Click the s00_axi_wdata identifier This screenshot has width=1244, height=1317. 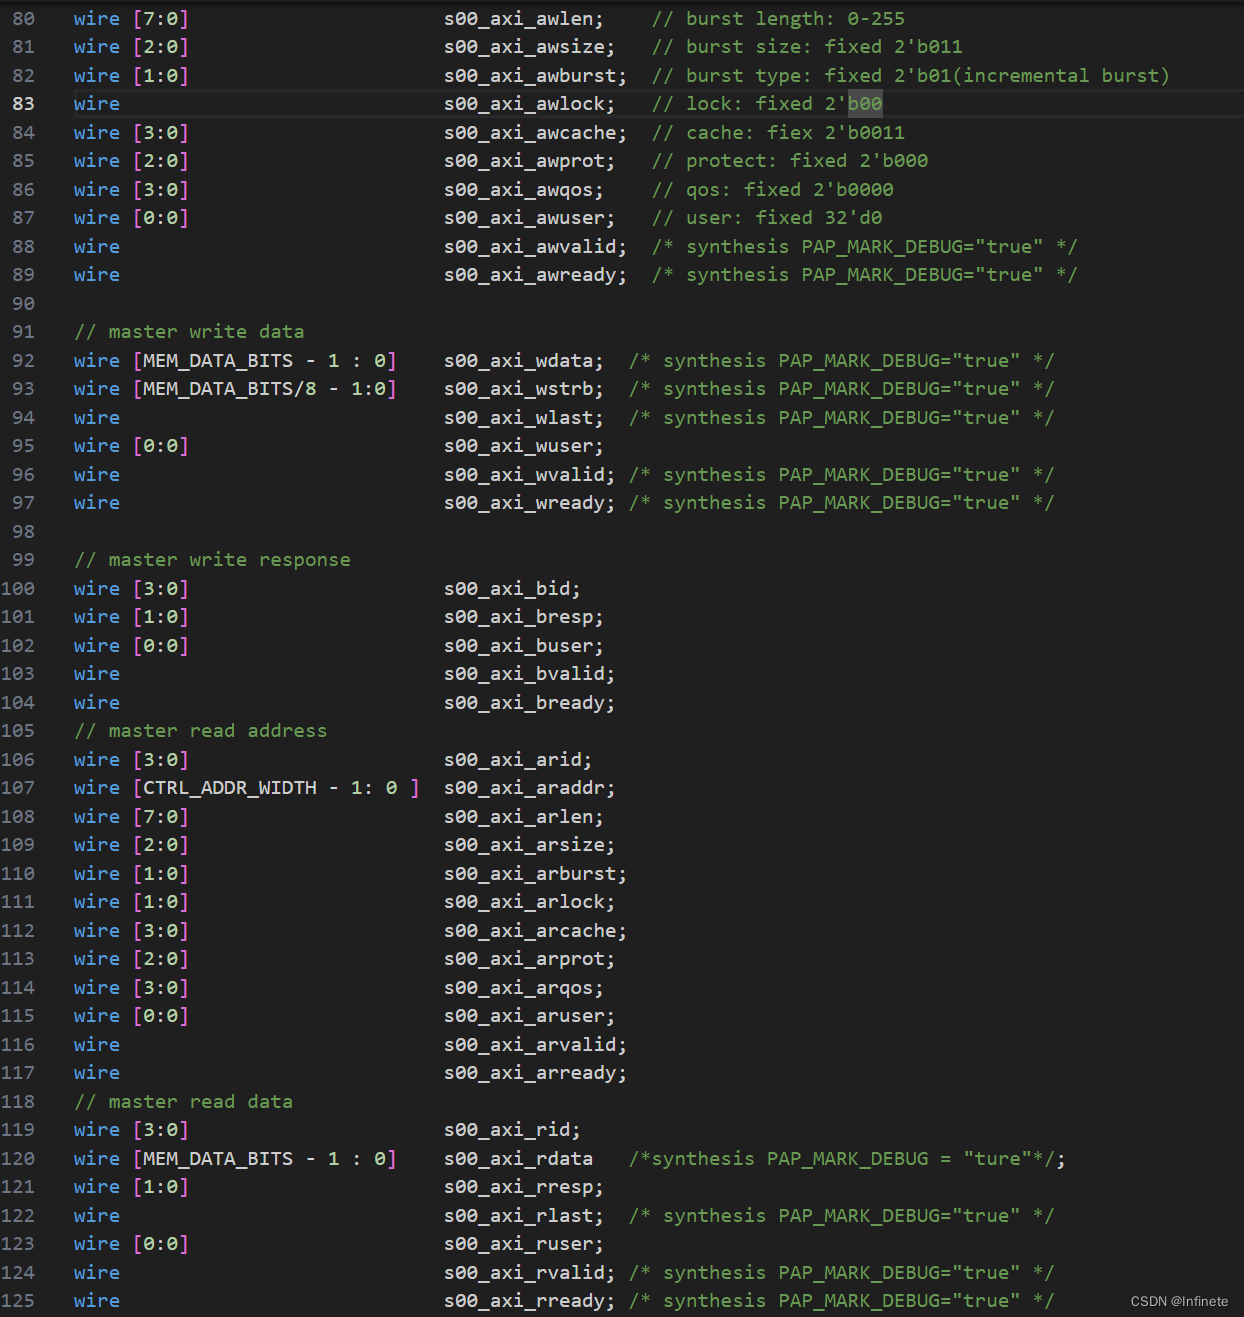[x=522, y=360]
